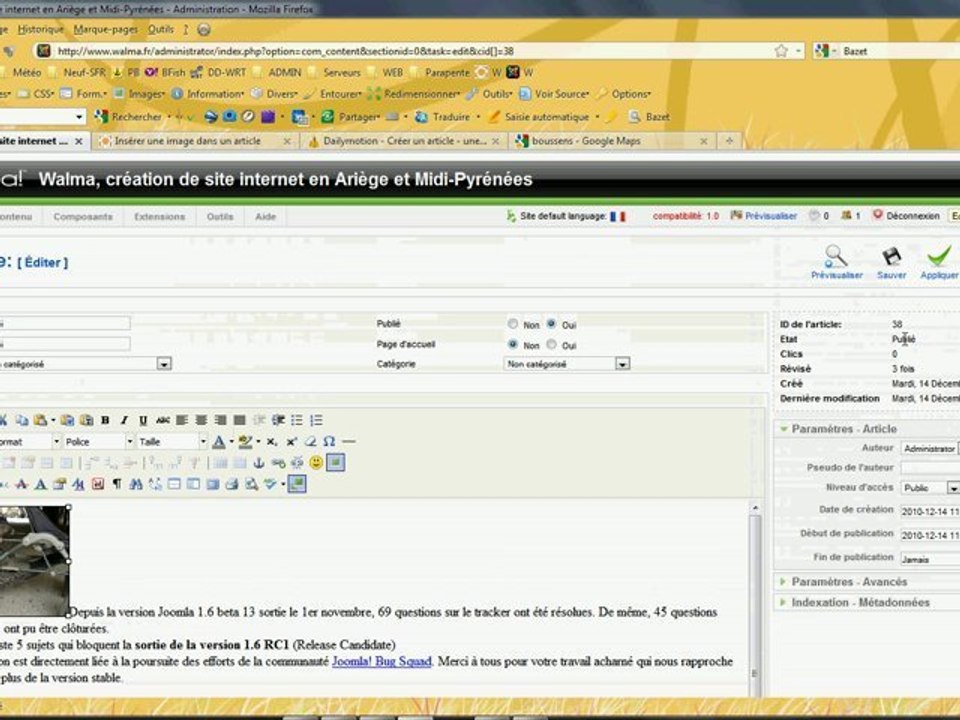Open text color picker arrow
The image size is (960, 720).
point(232,442)
